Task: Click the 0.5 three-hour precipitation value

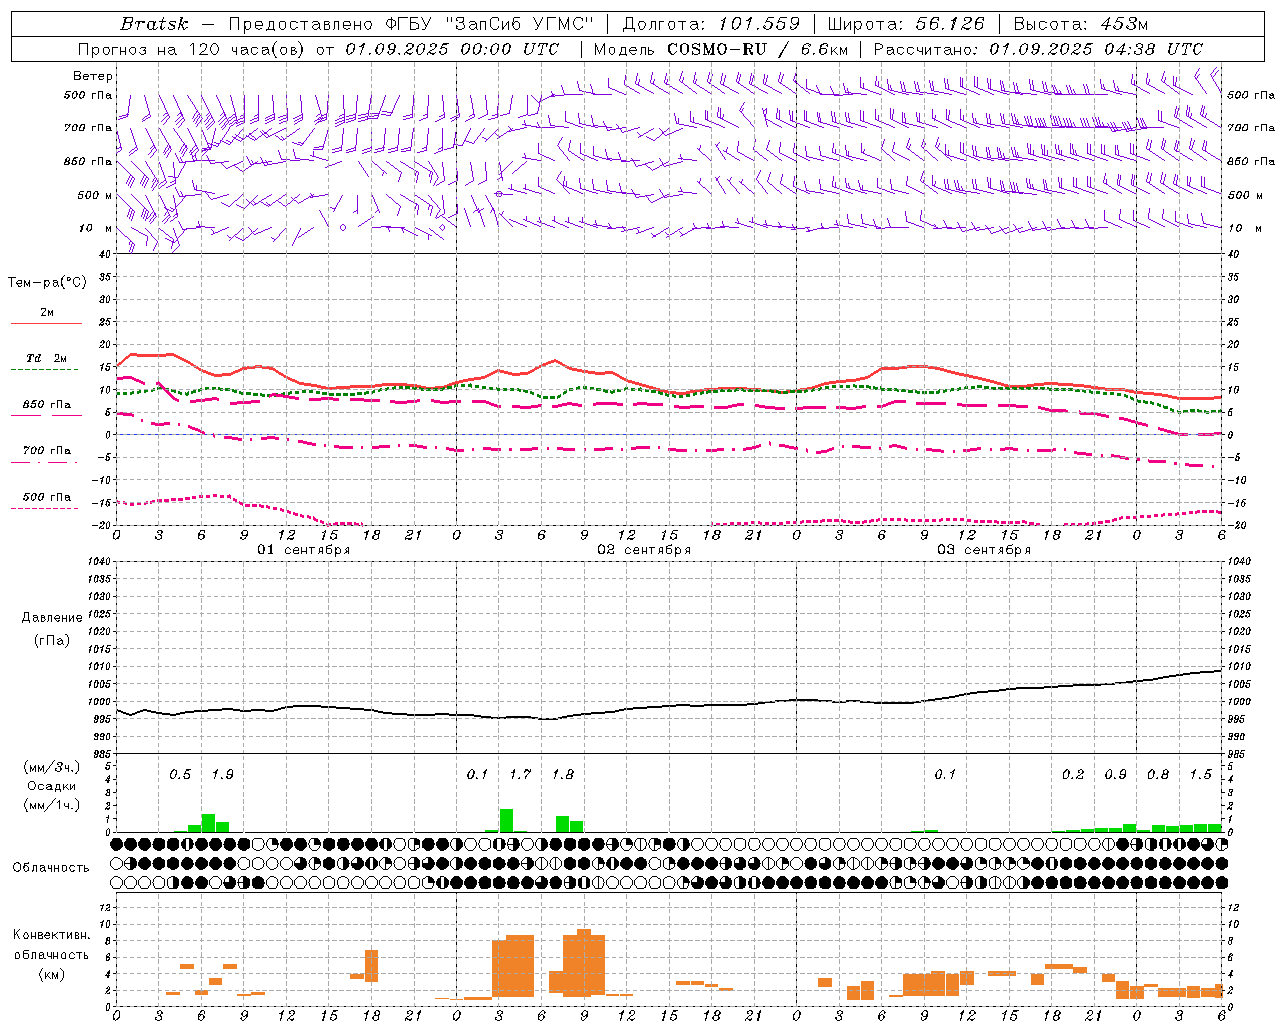Action: [x=180, y=775]
